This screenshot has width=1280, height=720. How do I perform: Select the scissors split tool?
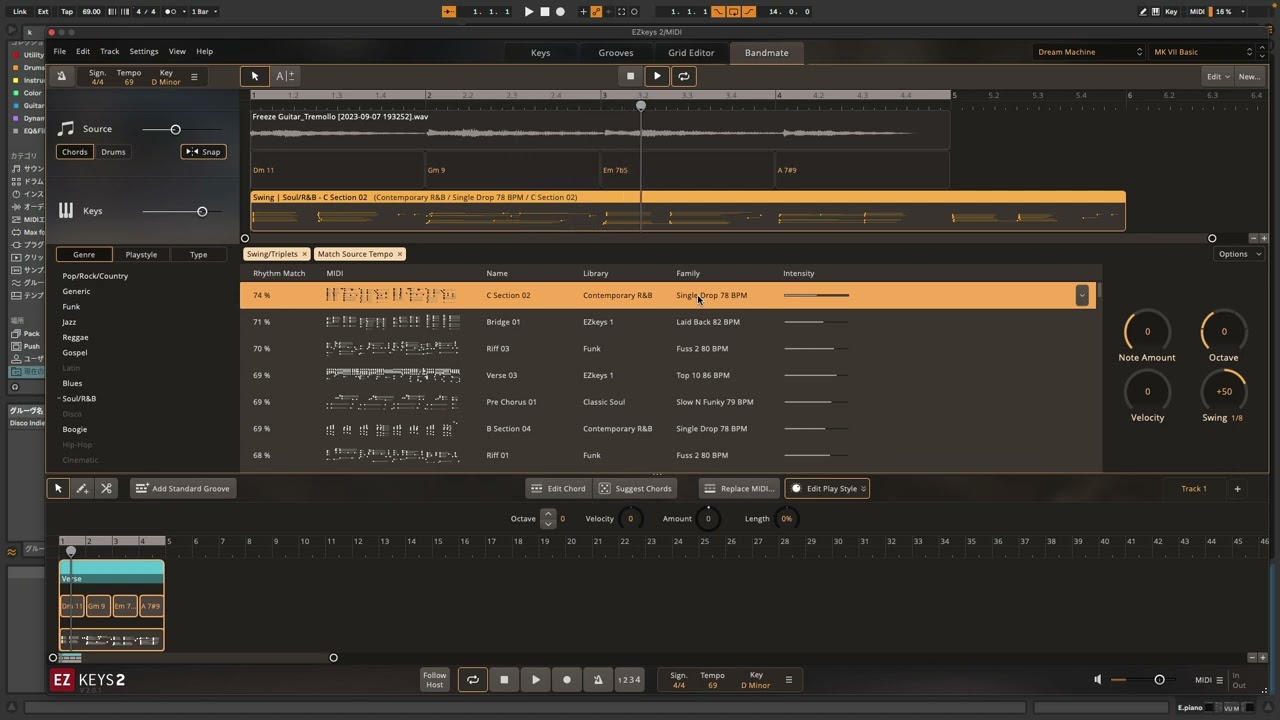coord(106,488)
